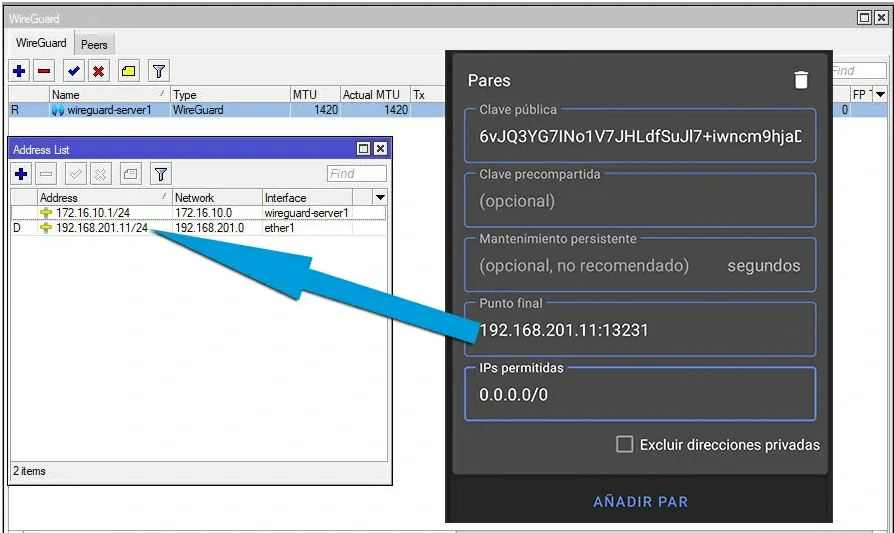Open WireGuard table column dropdown arrow
This screenshot has width=894, height=533.
click(880, 94)
